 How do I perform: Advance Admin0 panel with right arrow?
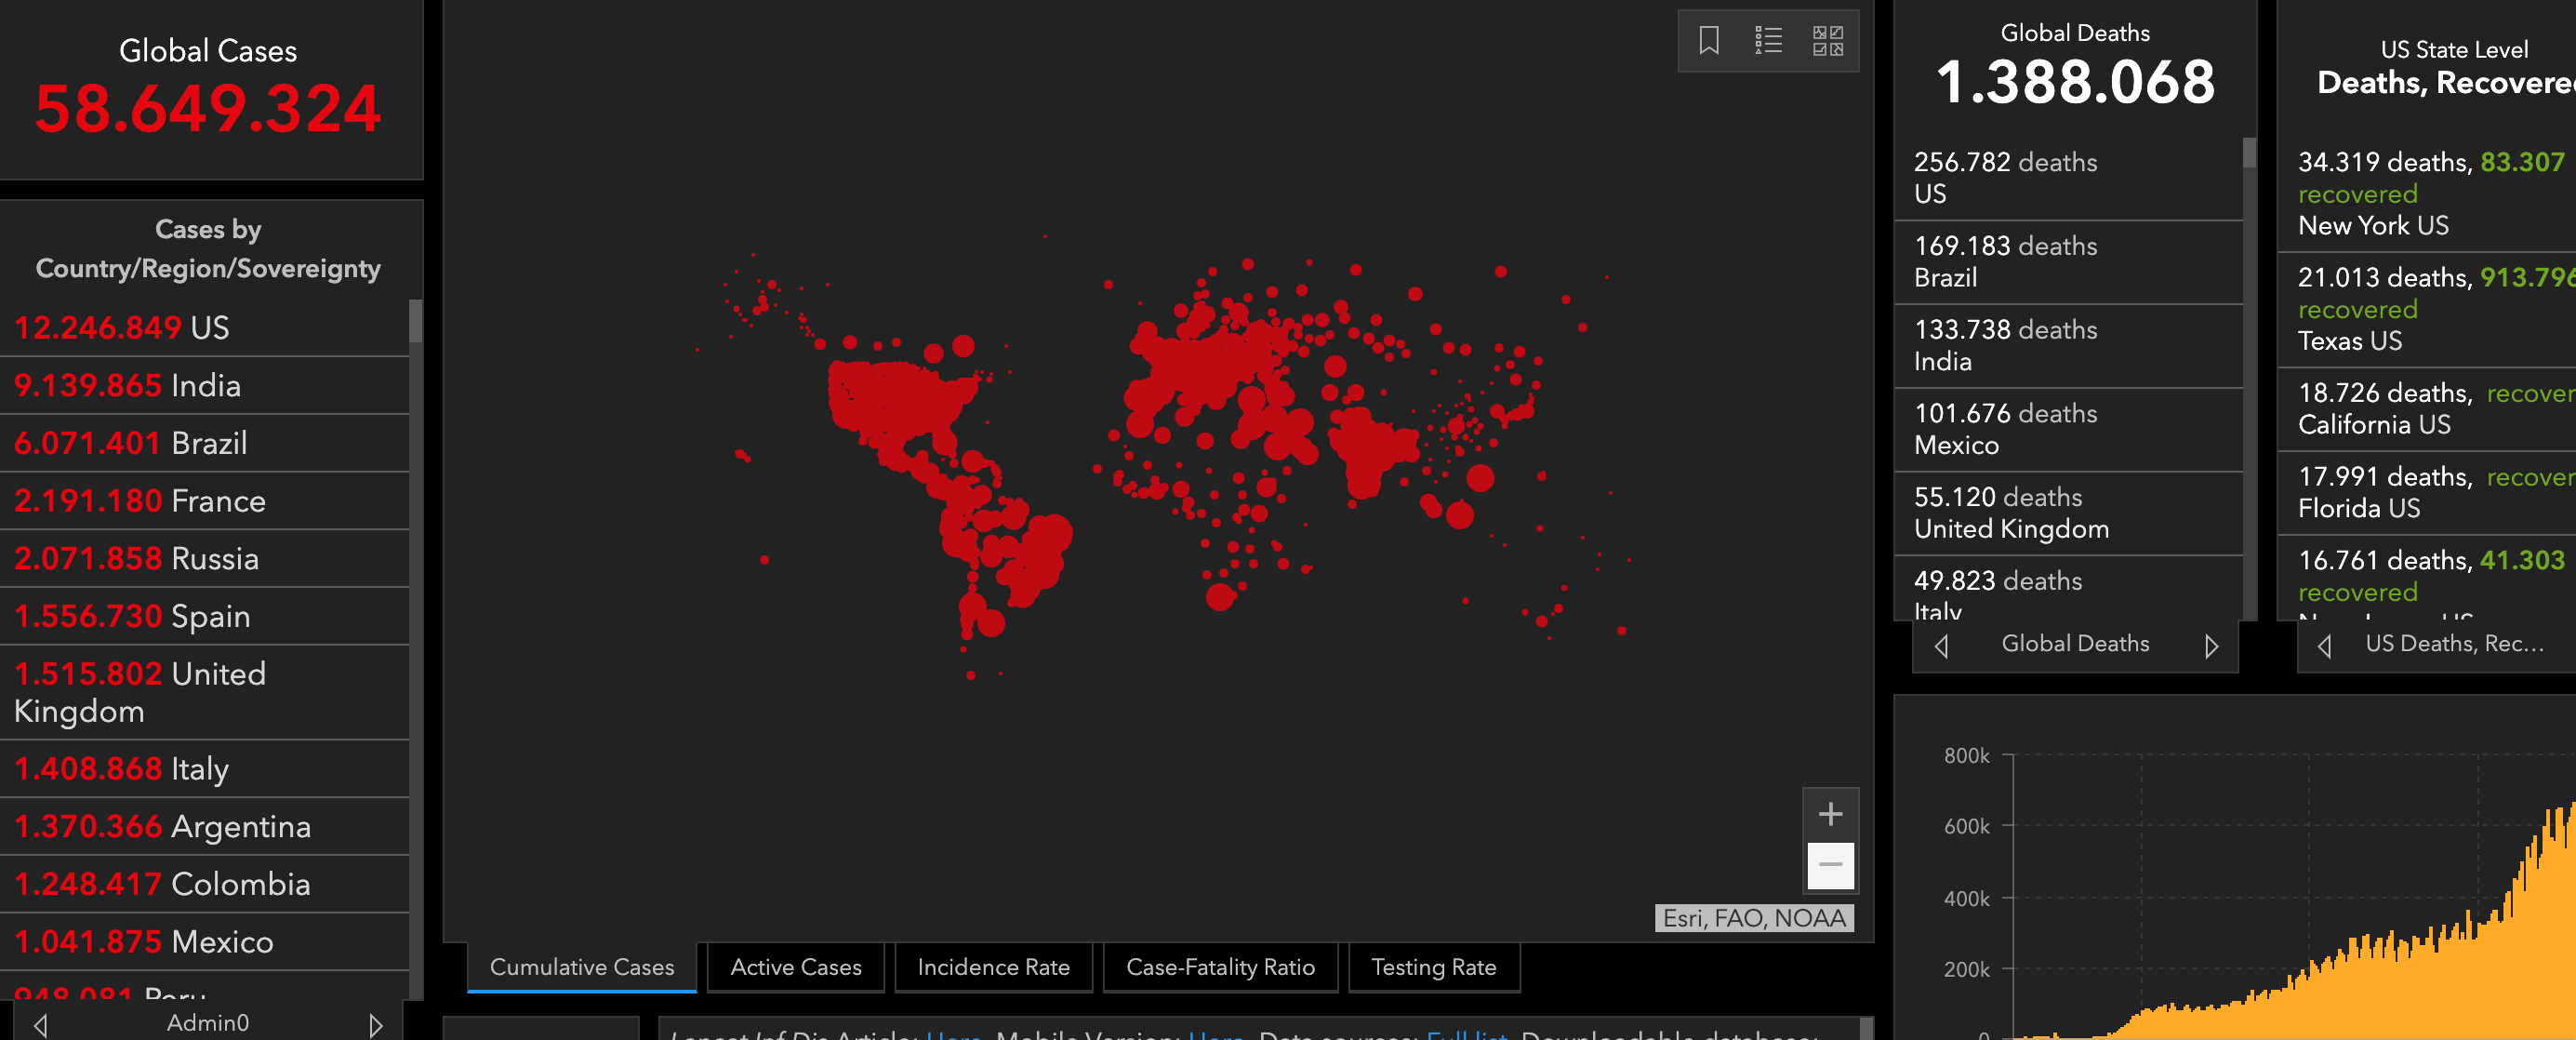pyautogui.click(x=375, y=1024)
